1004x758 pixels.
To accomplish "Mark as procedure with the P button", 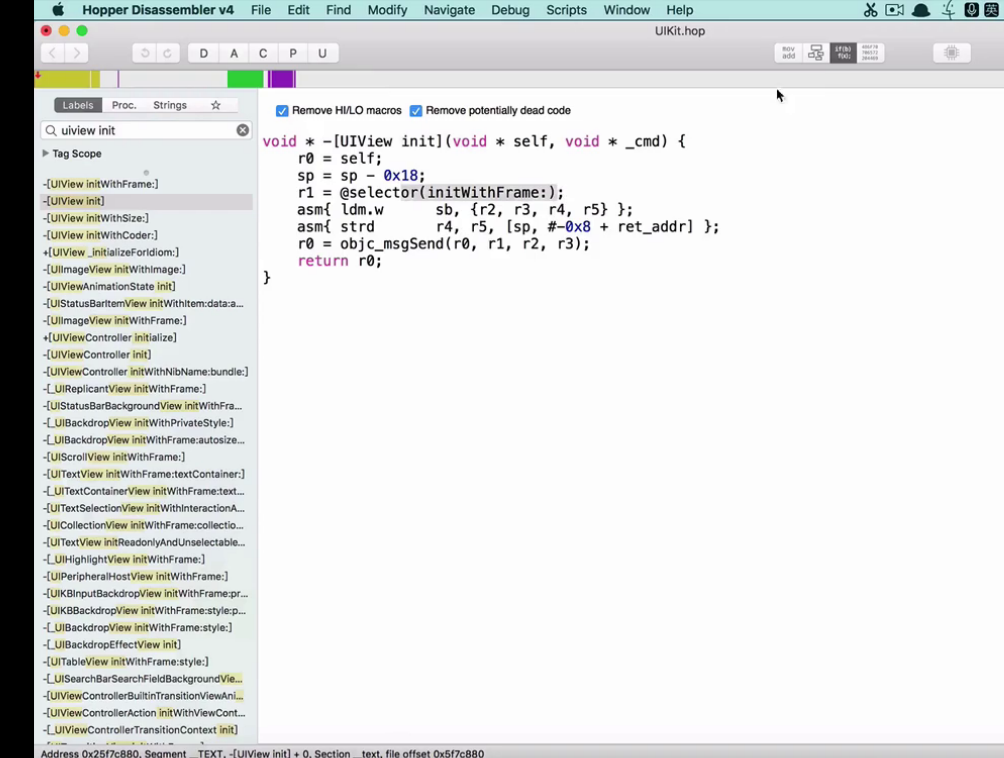I will click(x=293, y=53).
